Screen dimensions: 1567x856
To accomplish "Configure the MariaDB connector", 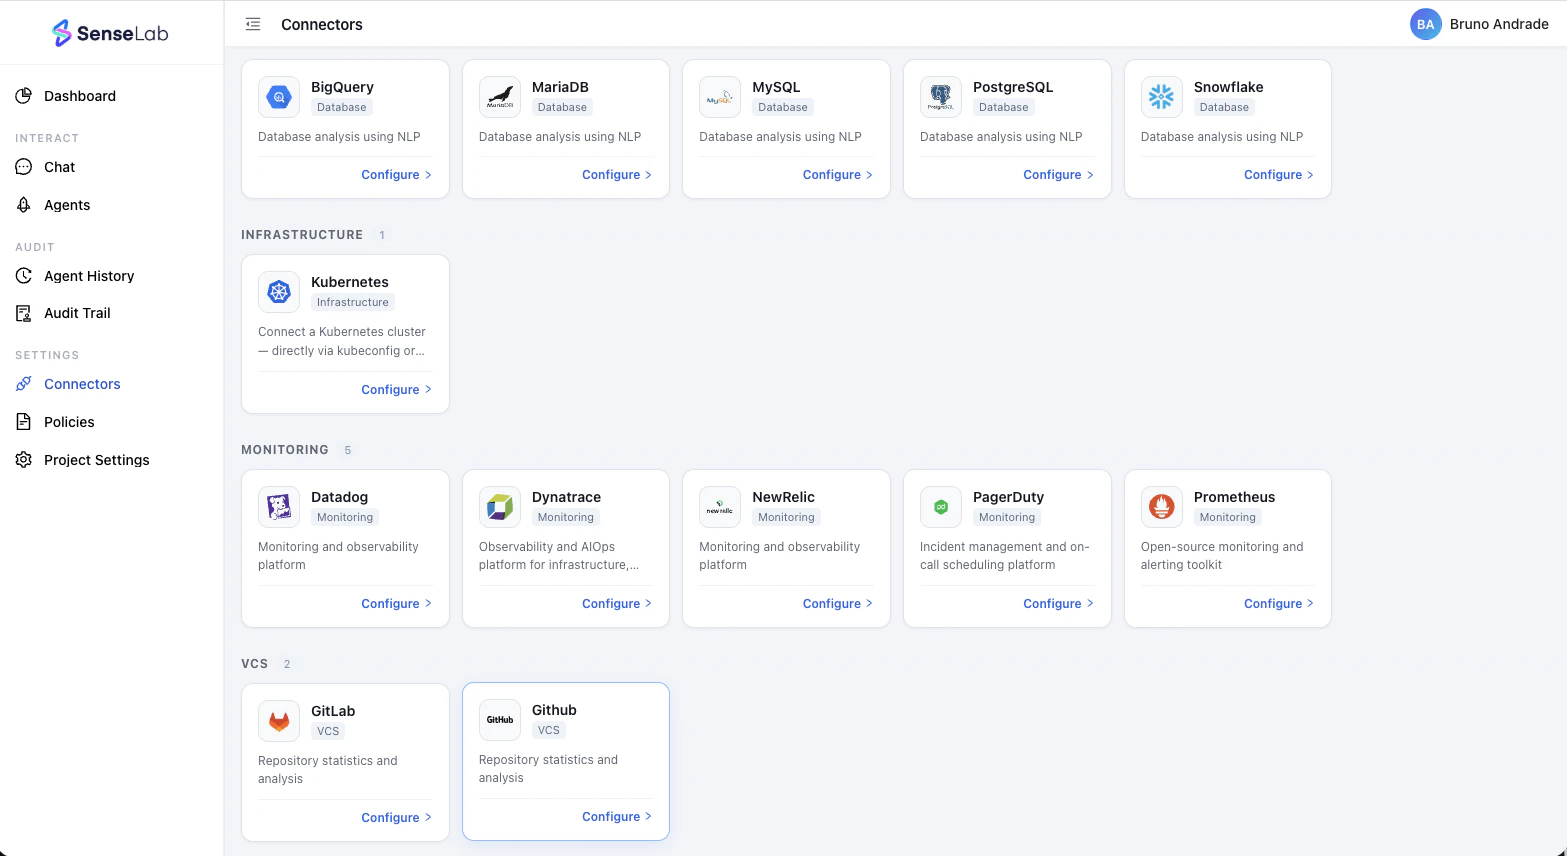I will pyautogui.click(x=617, y=175).
